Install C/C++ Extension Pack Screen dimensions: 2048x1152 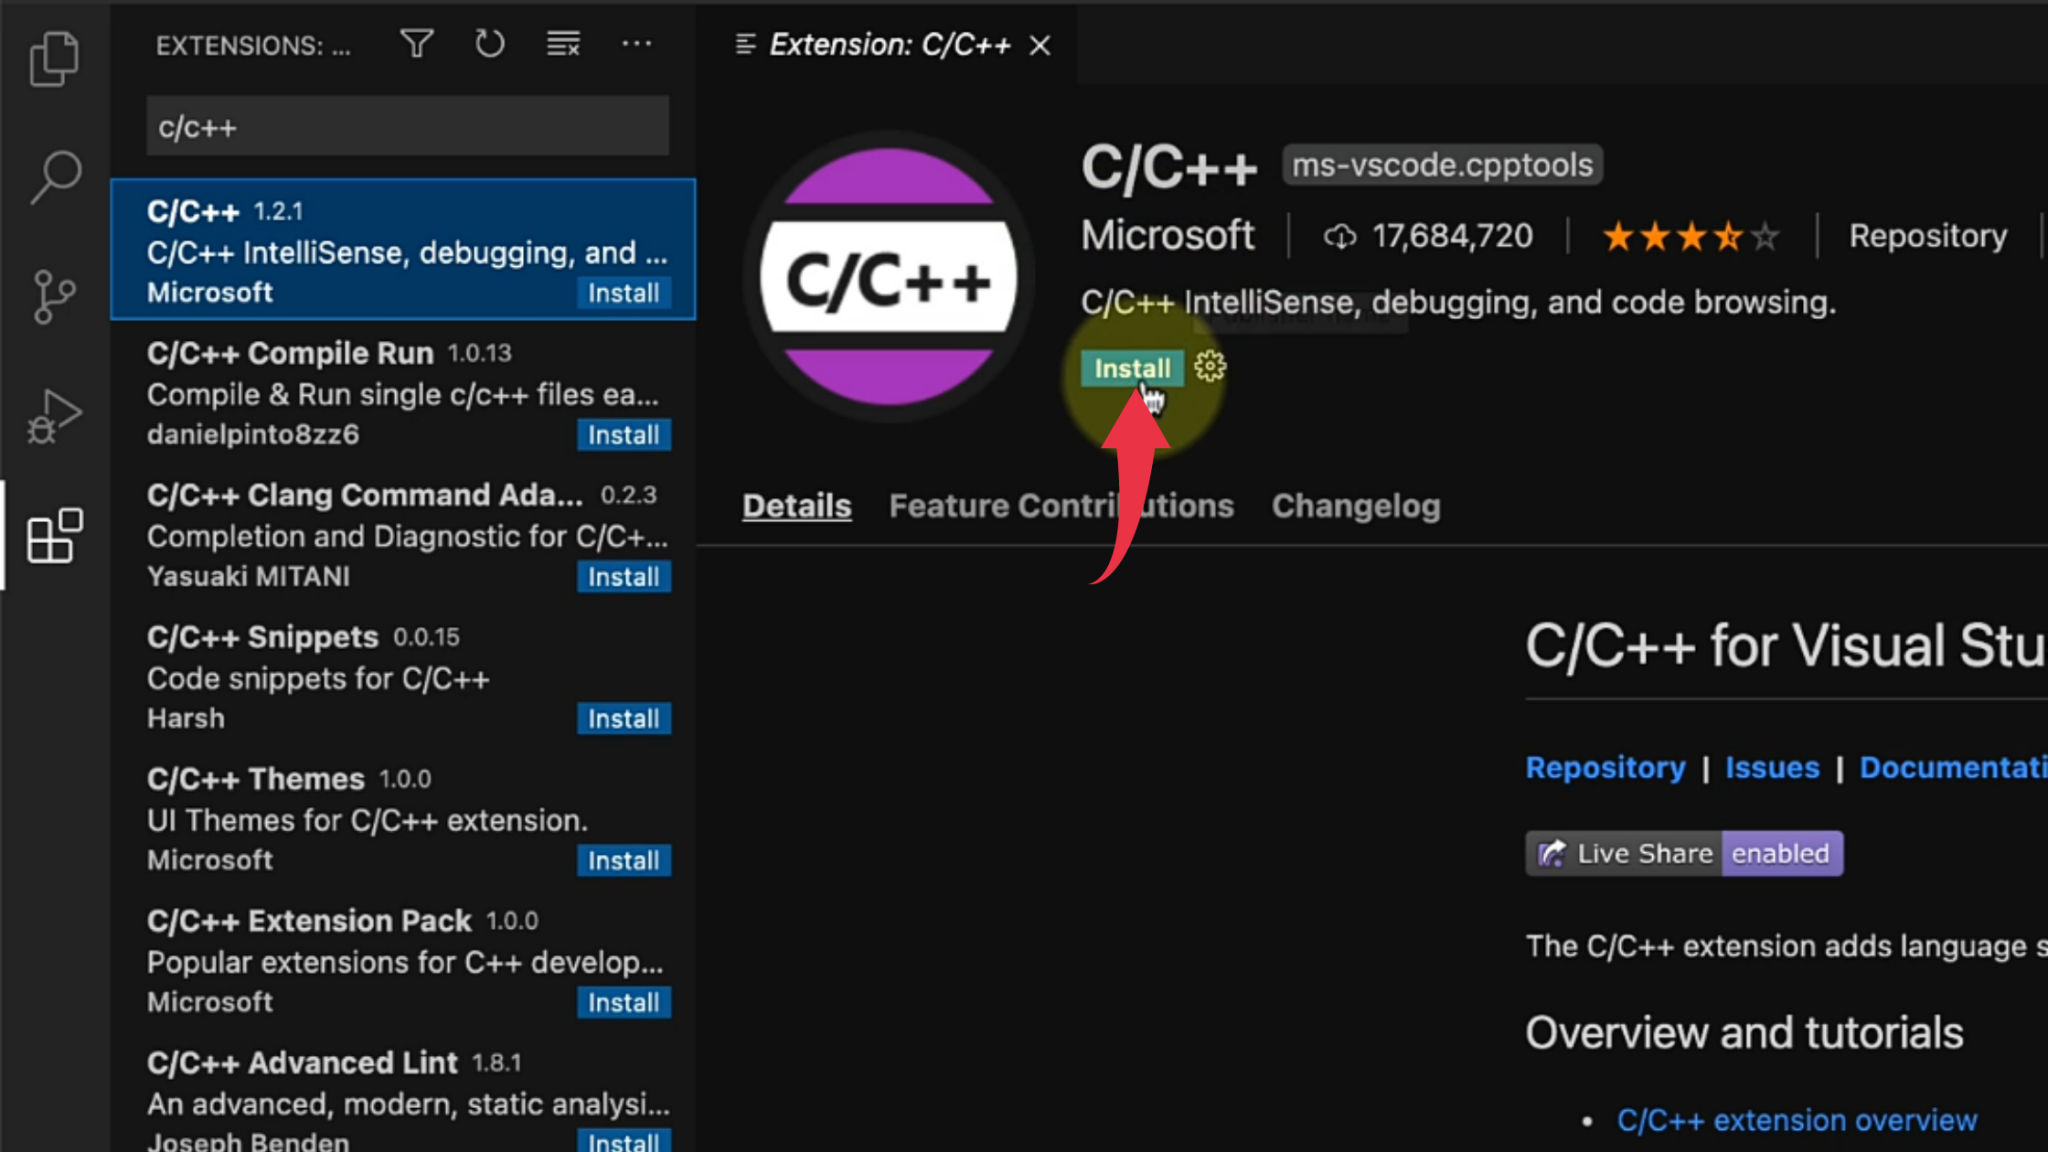[622, 1001]
